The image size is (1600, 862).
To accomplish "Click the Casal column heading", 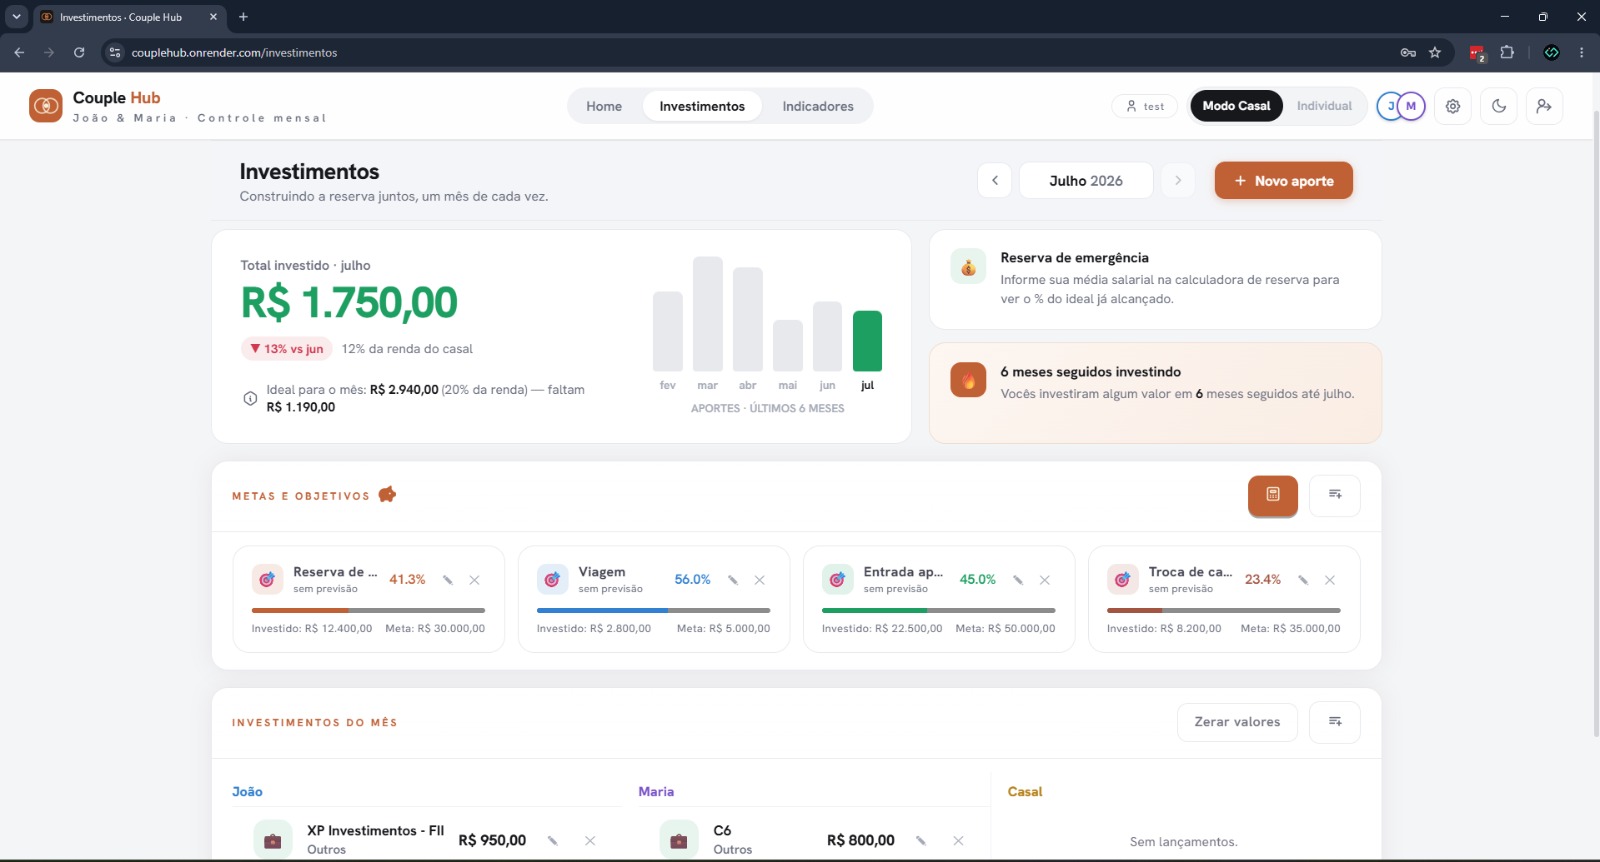I will point(1025,792).
